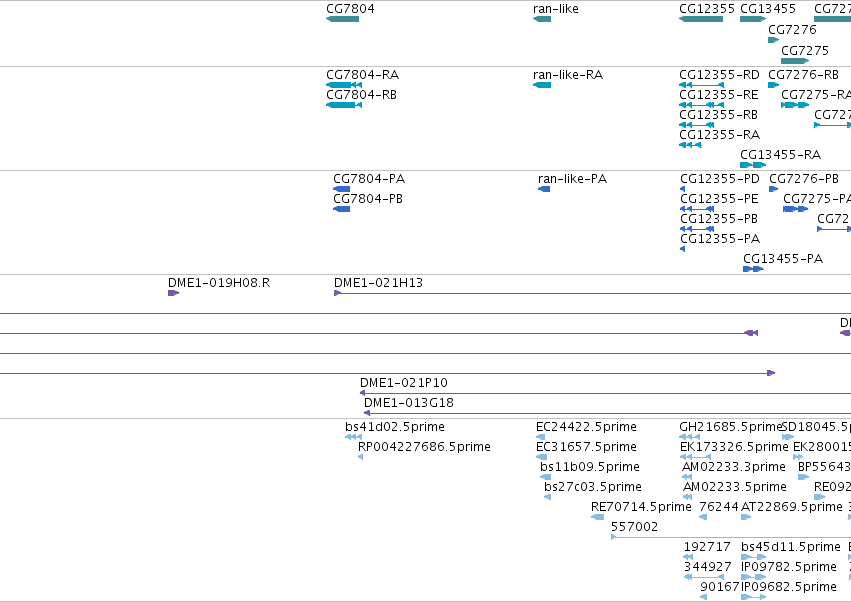Select protein CG12355-PA
851x602 pixels.
click(720, 239)
